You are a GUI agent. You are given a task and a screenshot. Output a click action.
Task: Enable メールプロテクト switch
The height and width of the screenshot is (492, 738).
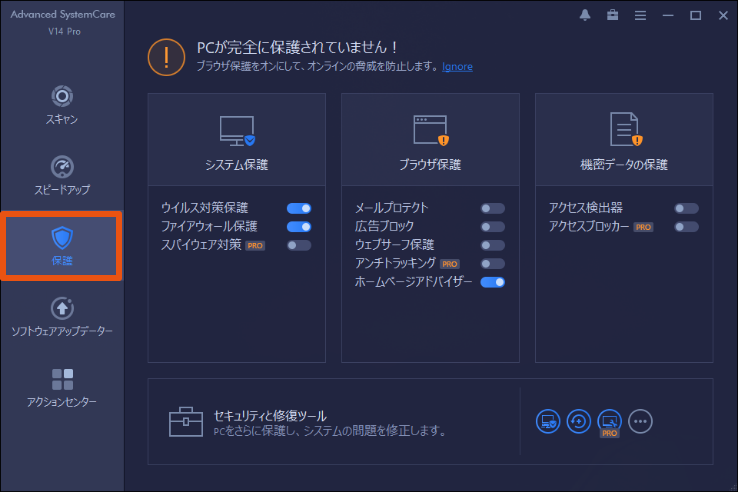(x=493, y=208)
